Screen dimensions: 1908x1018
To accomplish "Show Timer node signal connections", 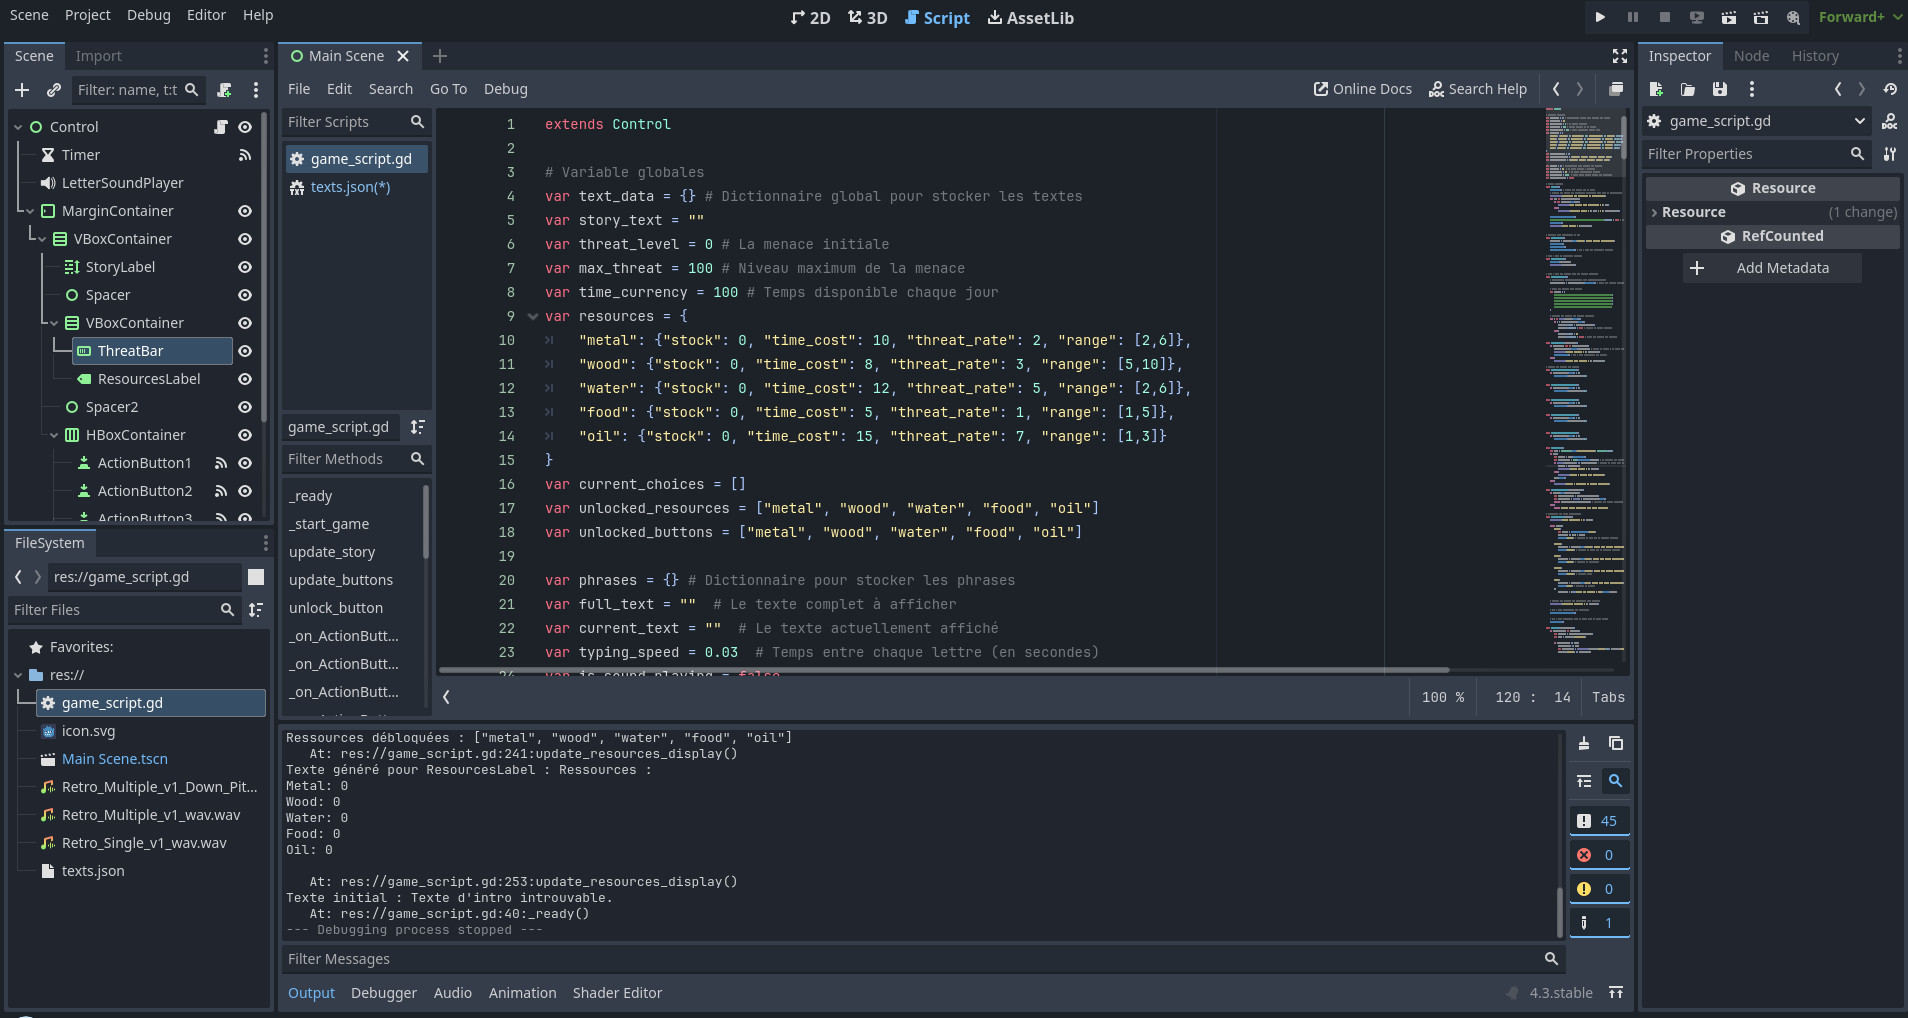I will [245, 155].
